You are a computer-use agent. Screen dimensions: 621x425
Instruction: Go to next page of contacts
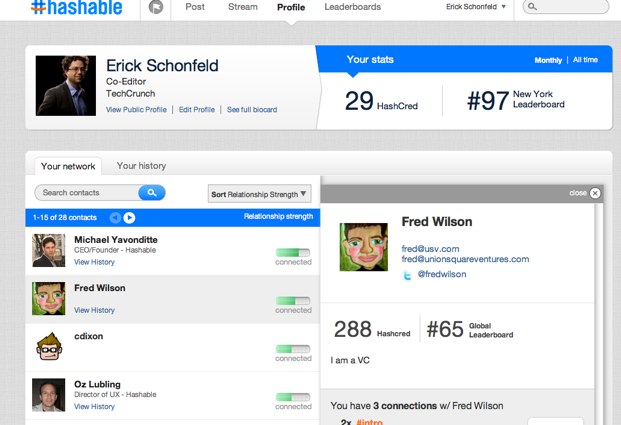tap(130, 217)
